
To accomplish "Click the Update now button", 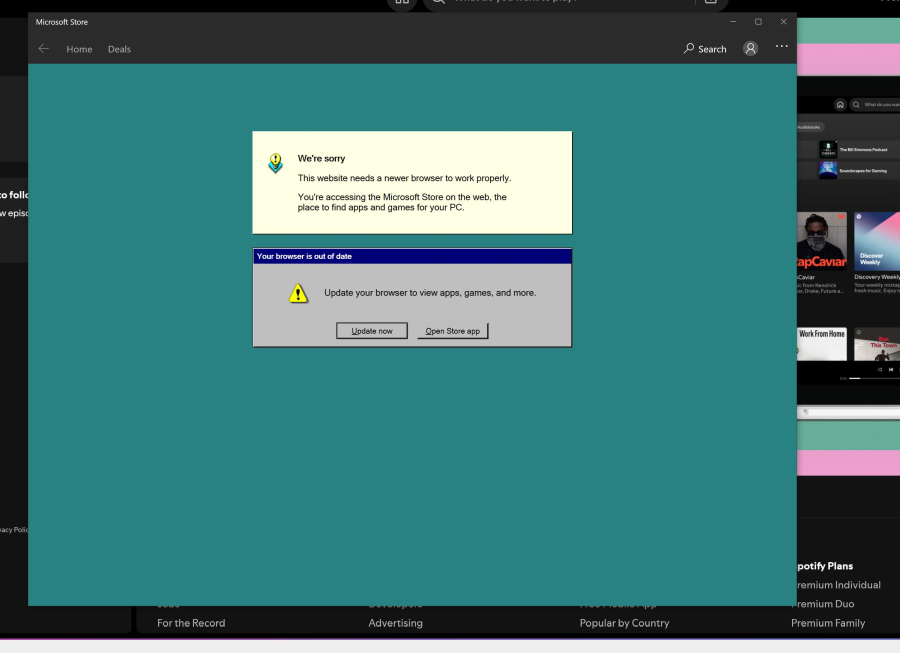I will pos(372,331).
